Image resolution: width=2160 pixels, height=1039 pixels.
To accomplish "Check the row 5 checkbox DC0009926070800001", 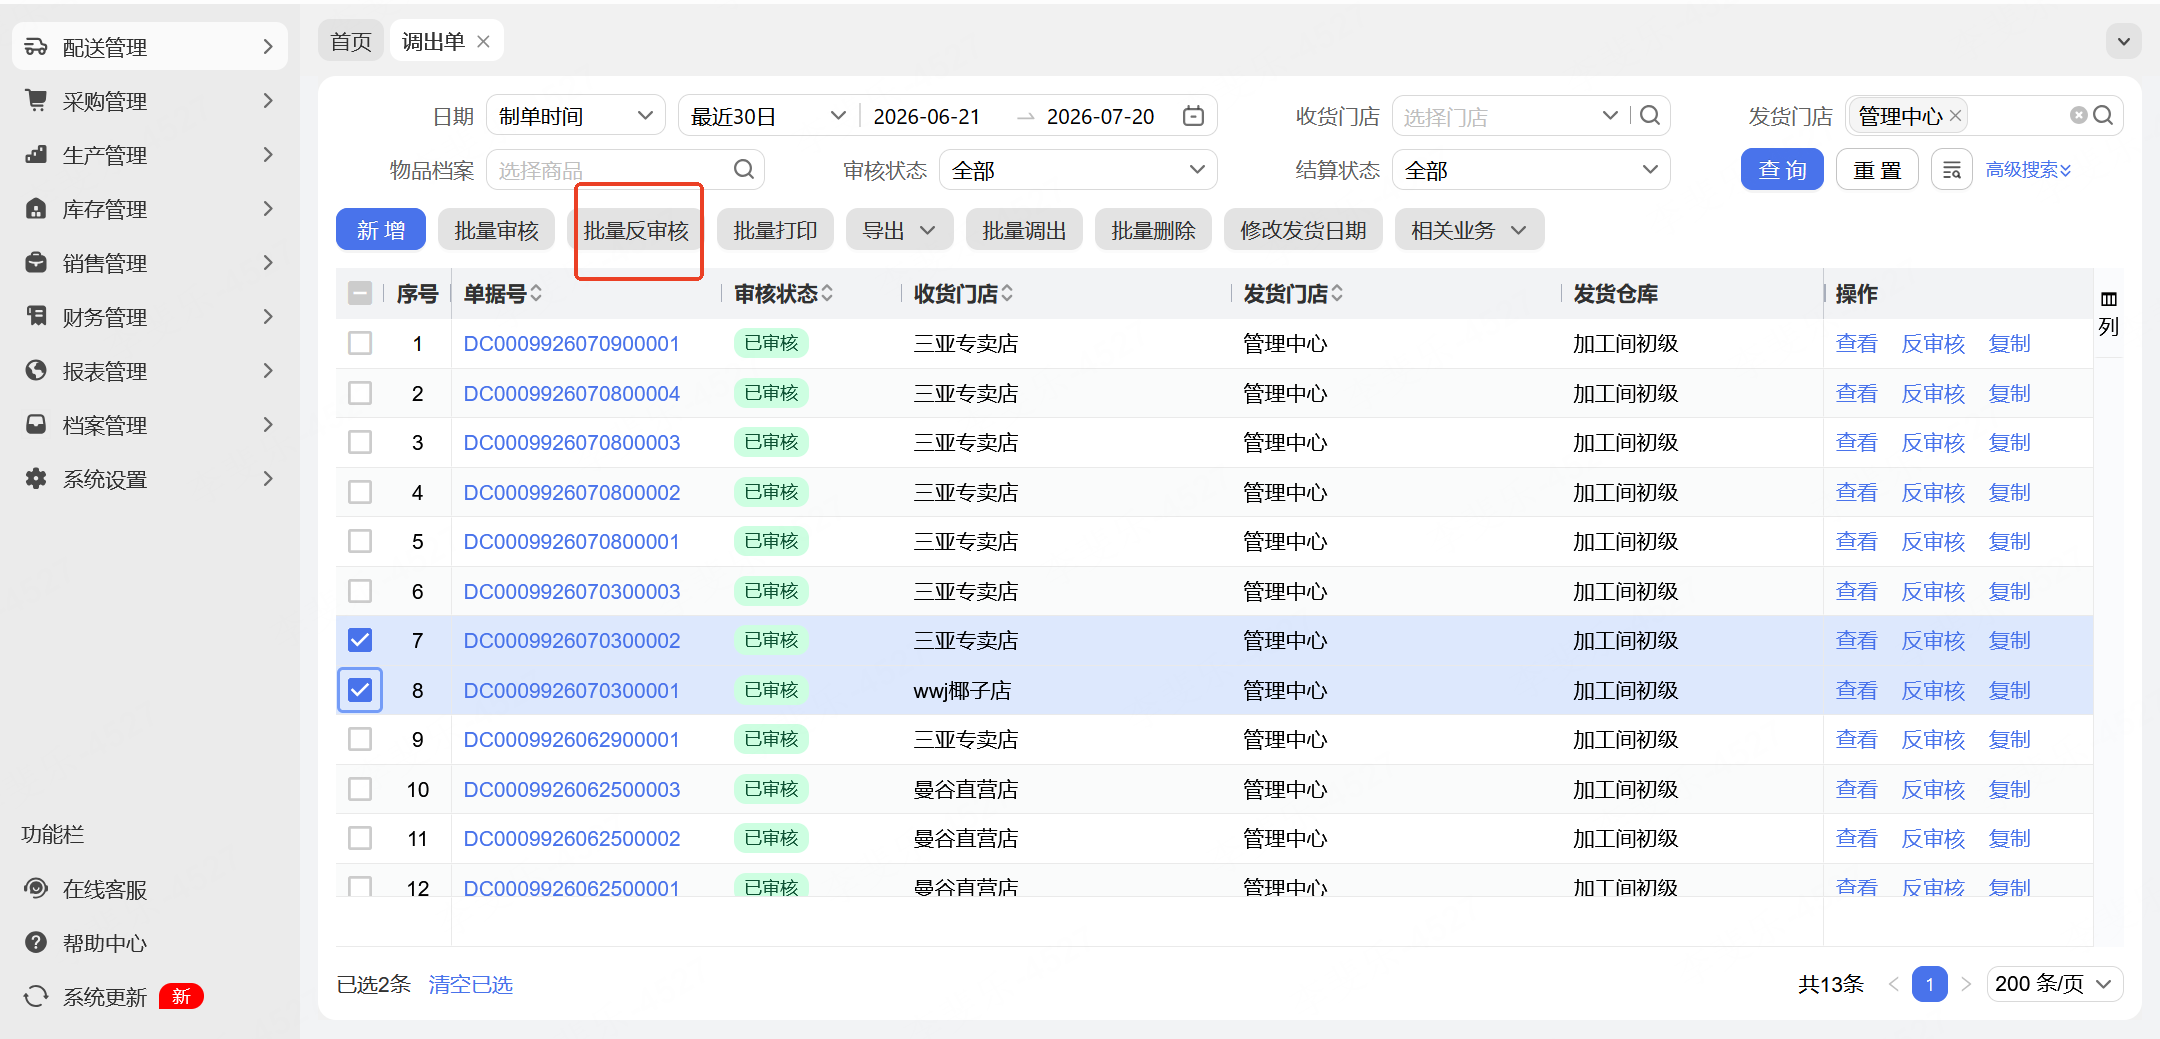I will (360, 541).
